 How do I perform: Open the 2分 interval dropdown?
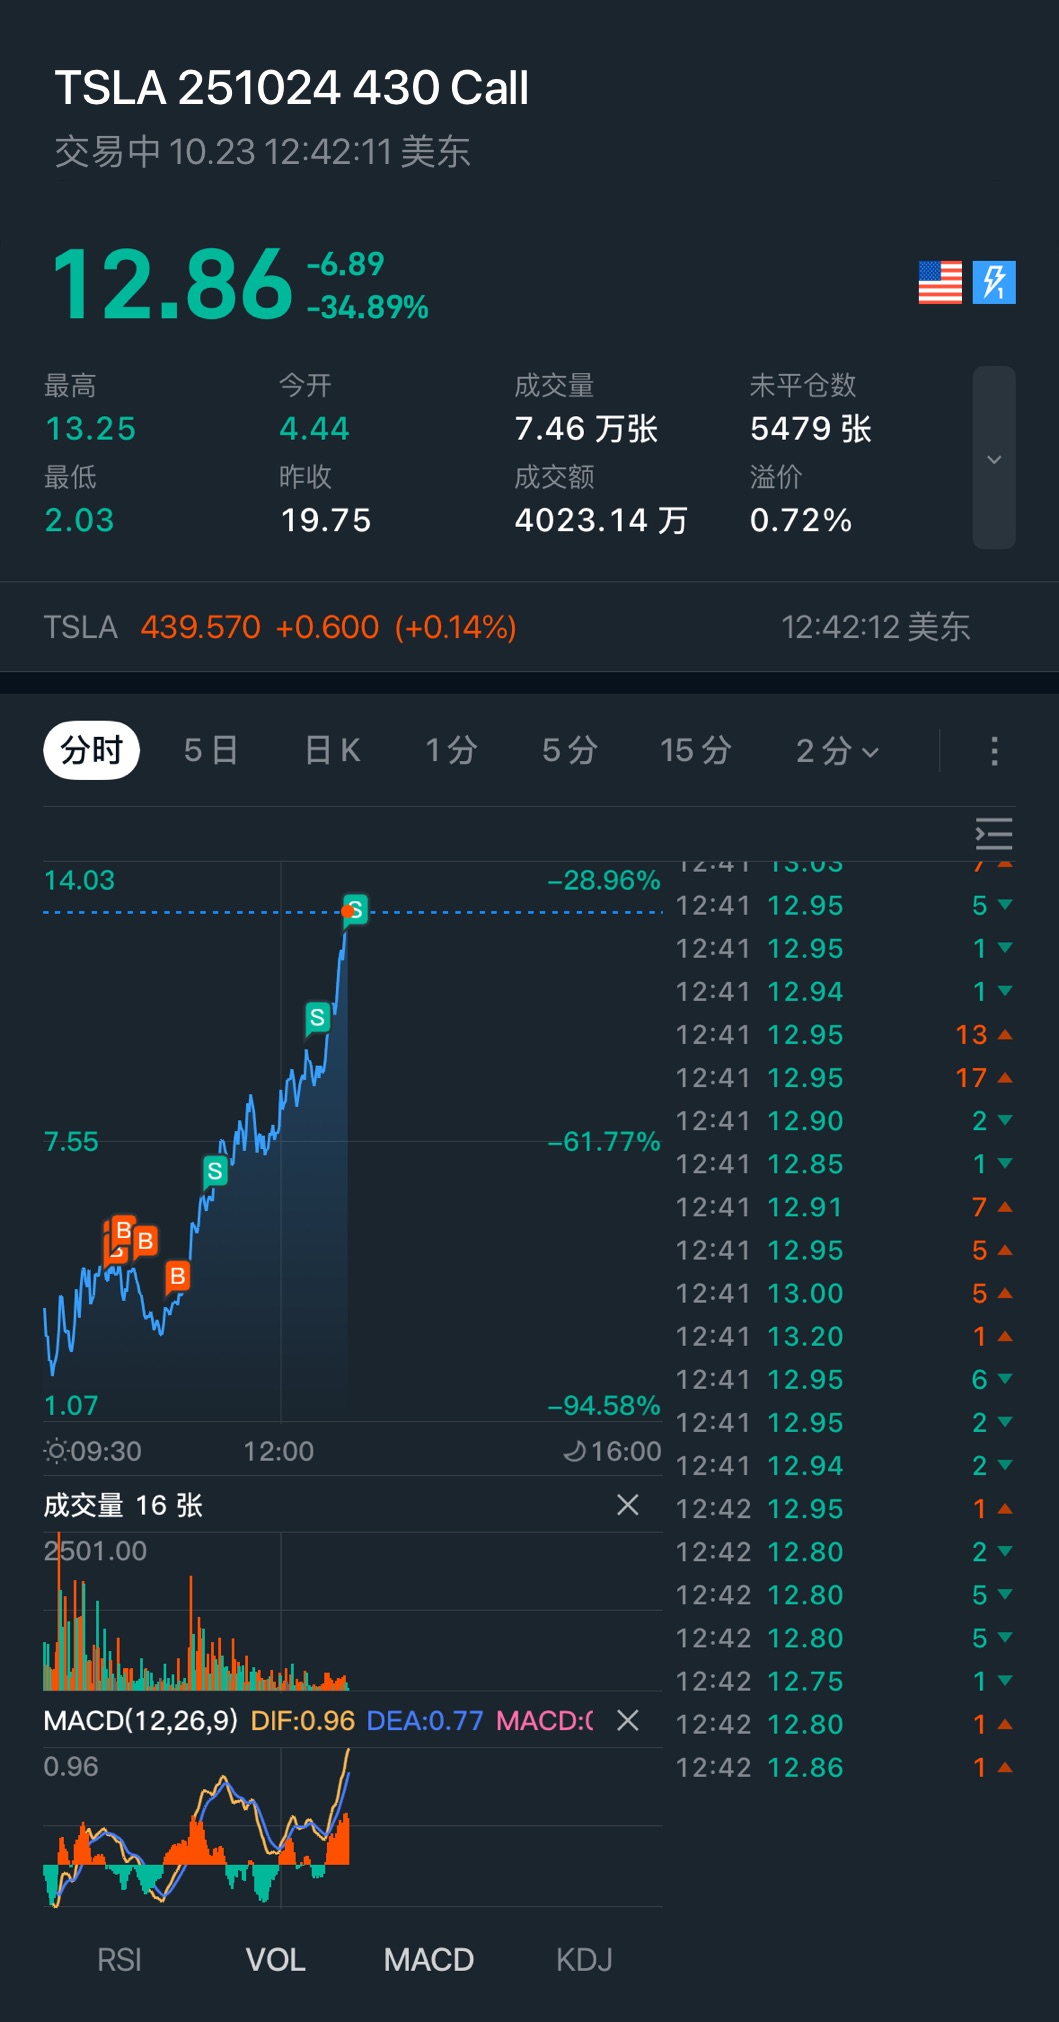coord(837,751)
